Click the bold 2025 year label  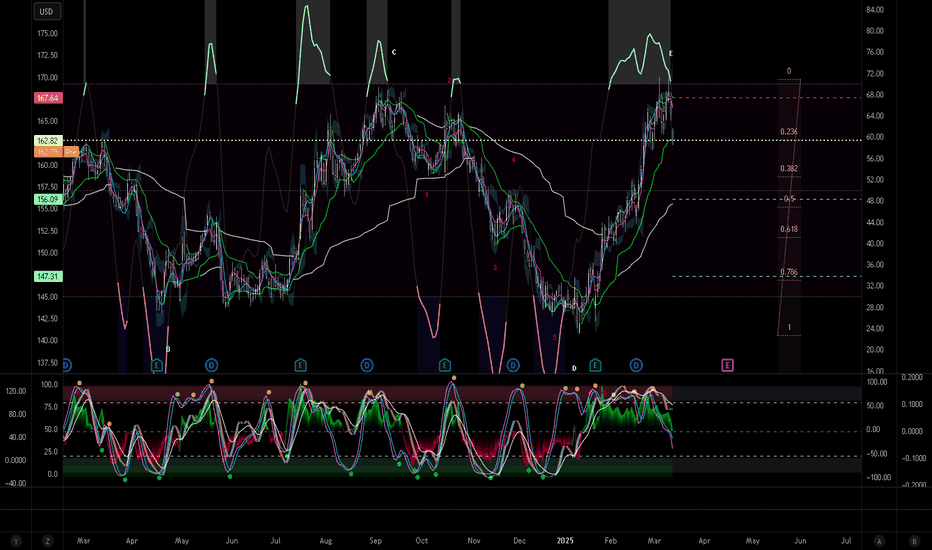click(565, 541)
